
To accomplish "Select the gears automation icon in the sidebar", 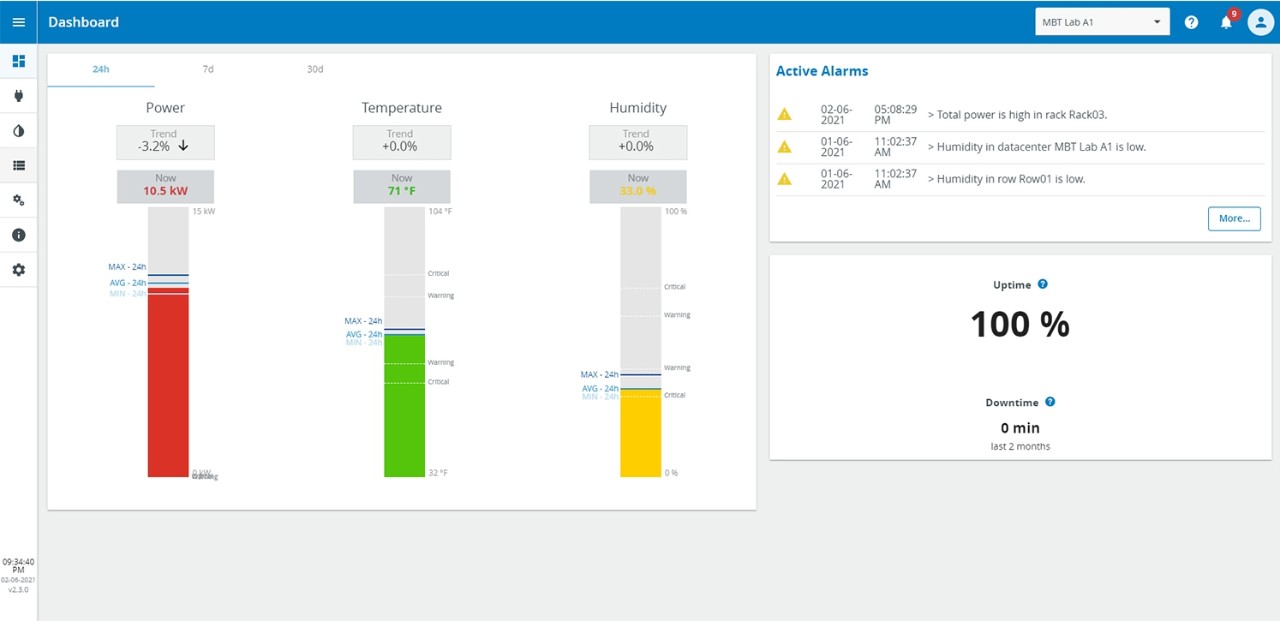I will pos(18,200).
